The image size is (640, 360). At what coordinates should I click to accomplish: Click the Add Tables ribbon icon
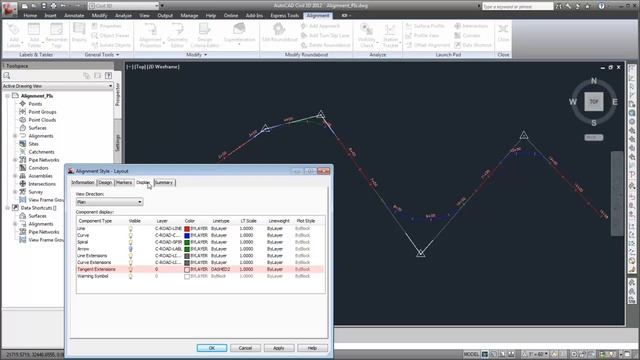34,35
